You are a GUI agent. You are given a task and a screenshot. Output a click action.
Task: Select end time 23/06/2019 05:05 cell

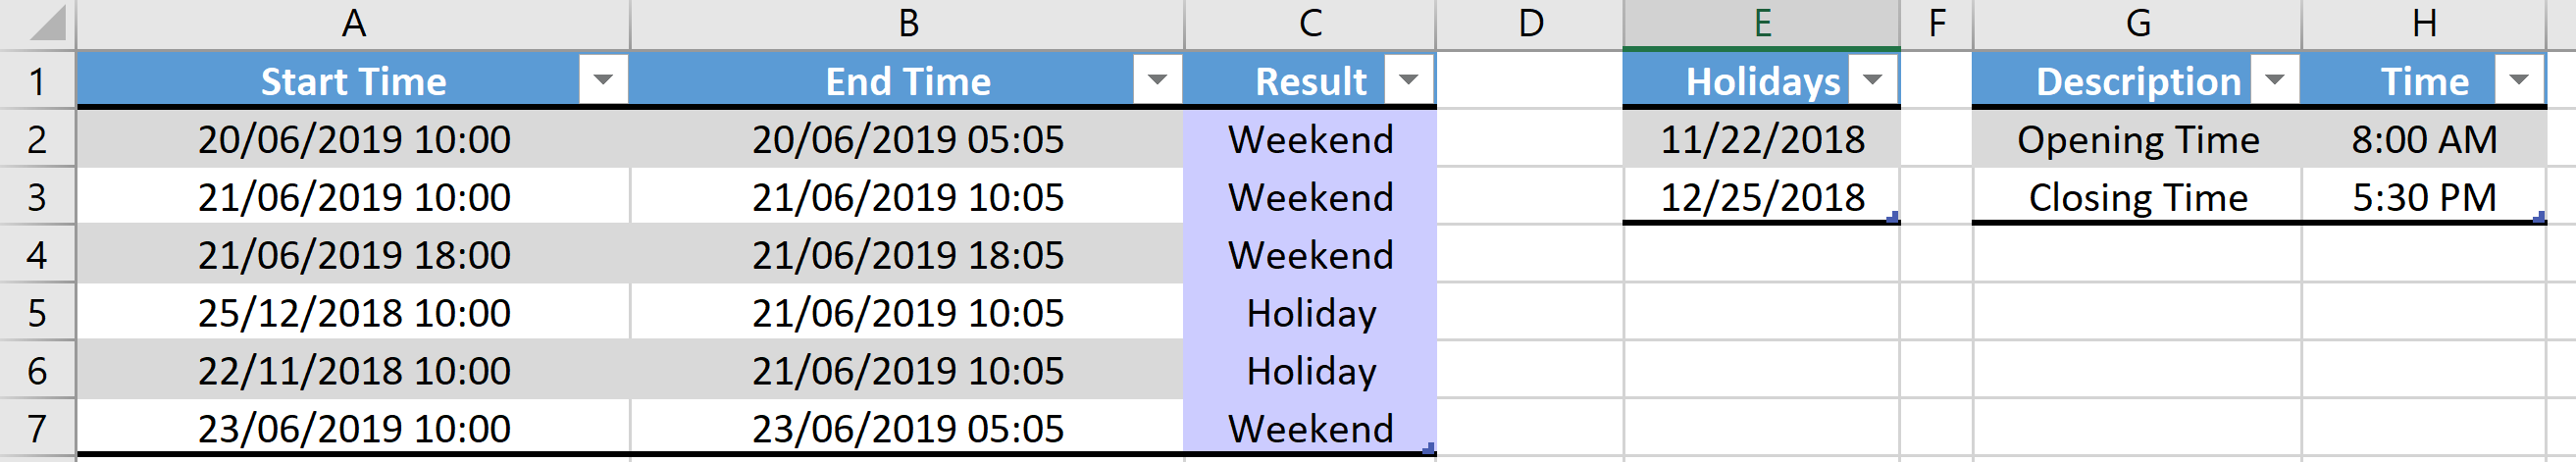pos(907,429)
